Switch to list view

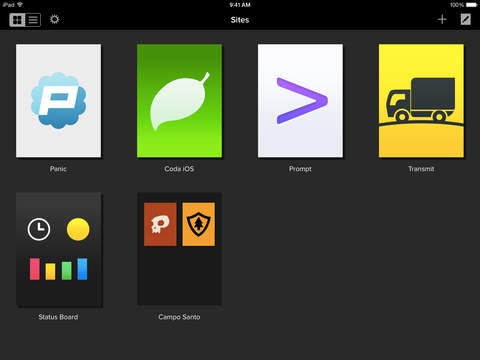(x=33, y=20)
